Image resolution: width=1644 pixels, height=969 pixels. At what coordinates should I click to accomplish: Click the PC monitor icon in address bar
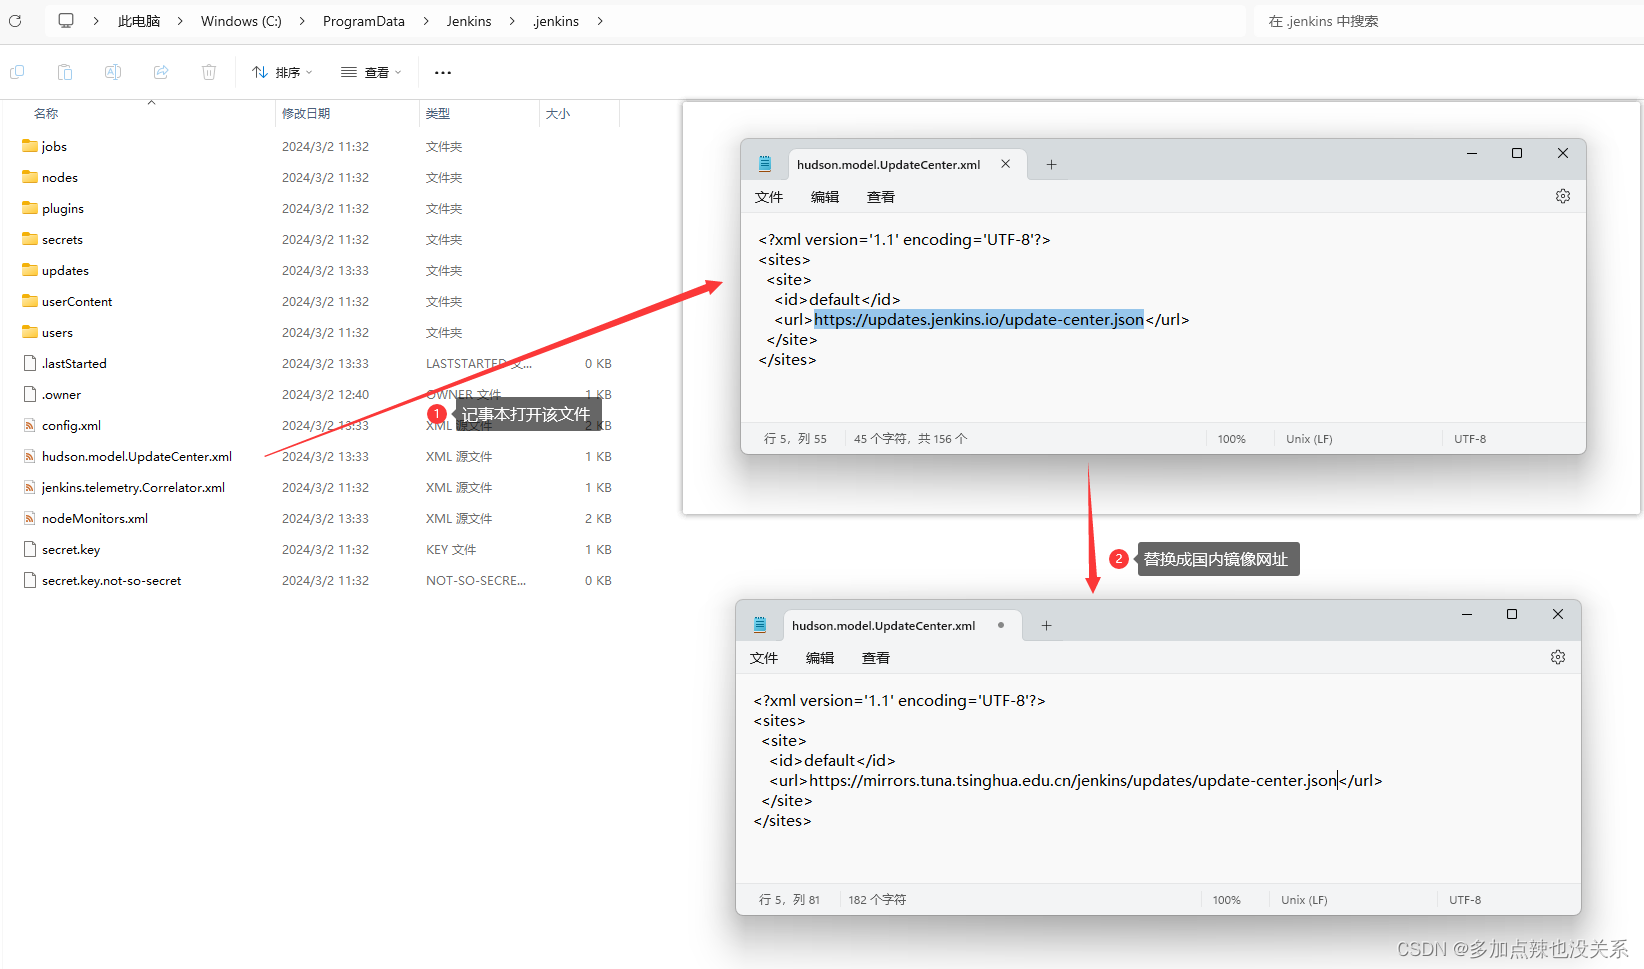pos(66,21)
